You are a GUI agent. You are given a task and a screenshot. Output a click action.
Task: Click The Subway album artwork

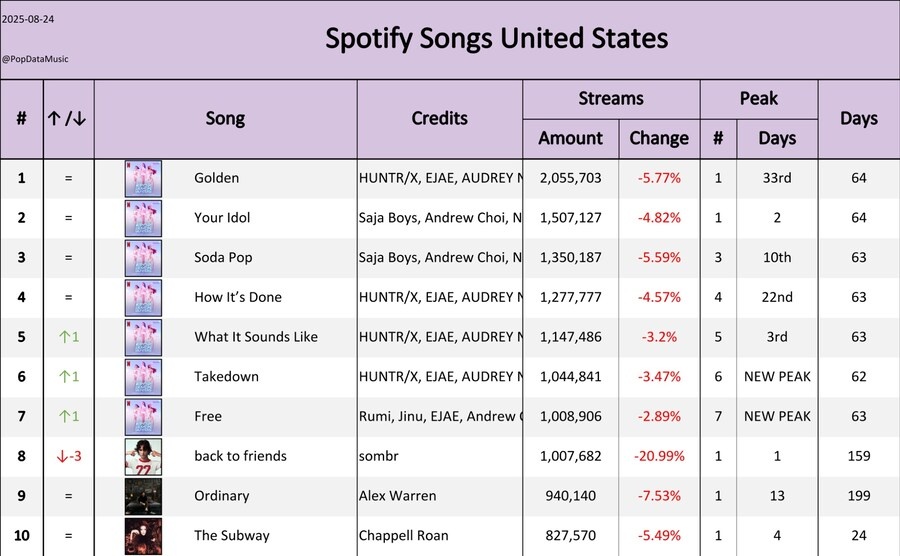[143, 535]
